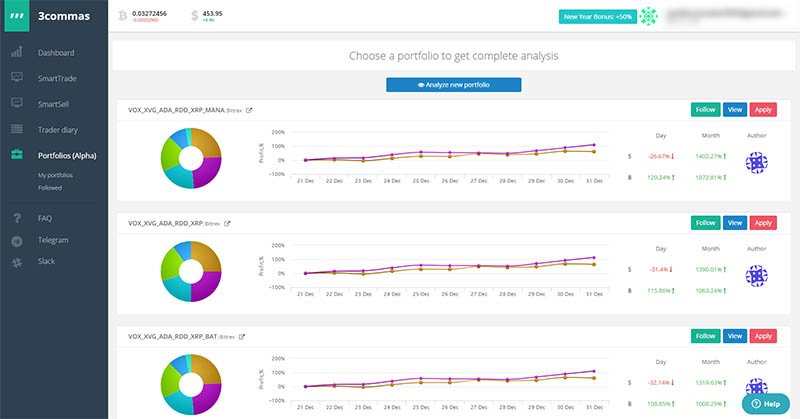Click donut chart of VOX_XVG_ADA_RDD_XRP_MANA portfolio
This screenshot has height=419, width=800.
pyautogui.click(x=191, y=158)
